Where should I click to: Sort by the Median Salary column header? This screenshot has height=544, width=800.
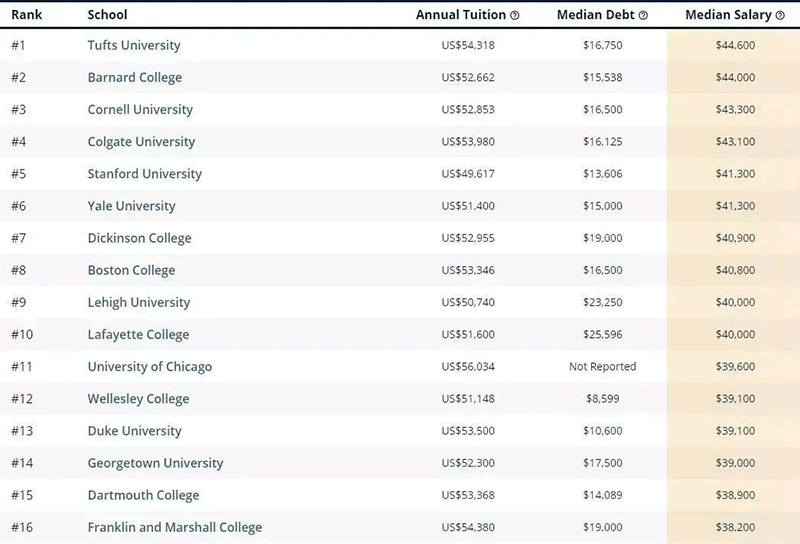728,15
